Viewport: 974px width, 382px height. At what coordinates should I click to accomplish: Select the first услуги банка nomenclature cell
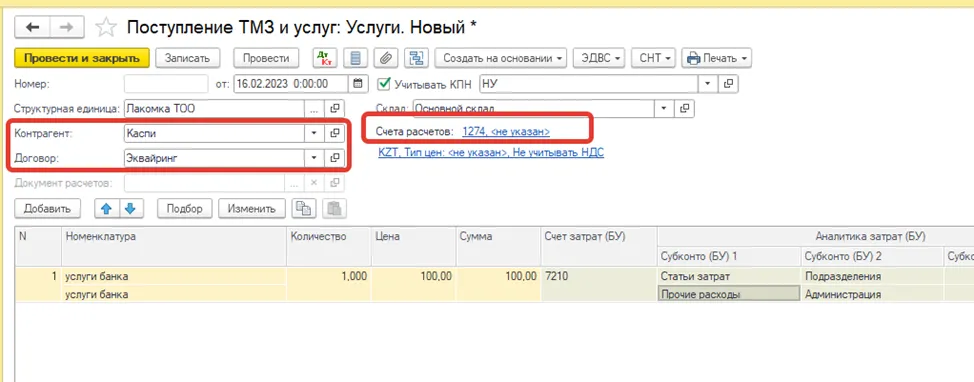[x=174, y=276]
